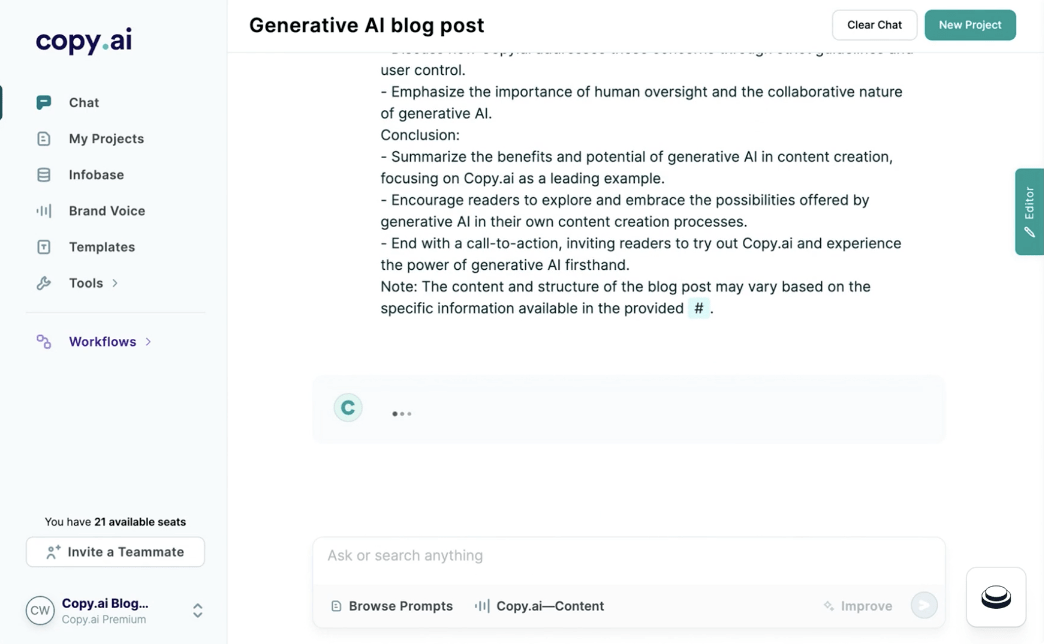Click the Tools wrench icon
Image resolution: width=1052 pixels, height=644 pixels.
pyautogui.click(x=44, y=283)
